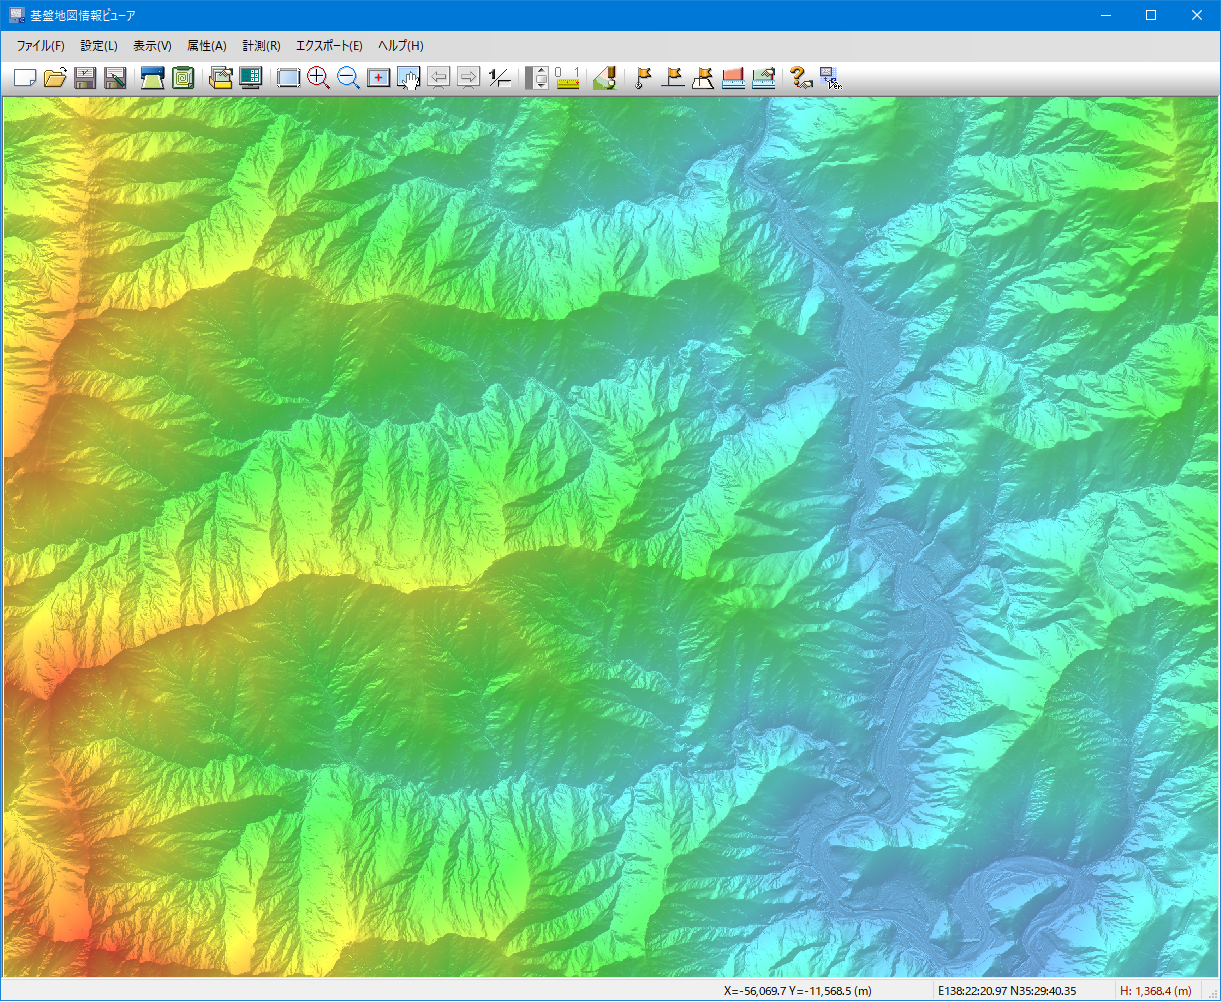Screen dimensions: 1221x1002
Task: Go to previous view with left arrow
Action: [438, 77]
